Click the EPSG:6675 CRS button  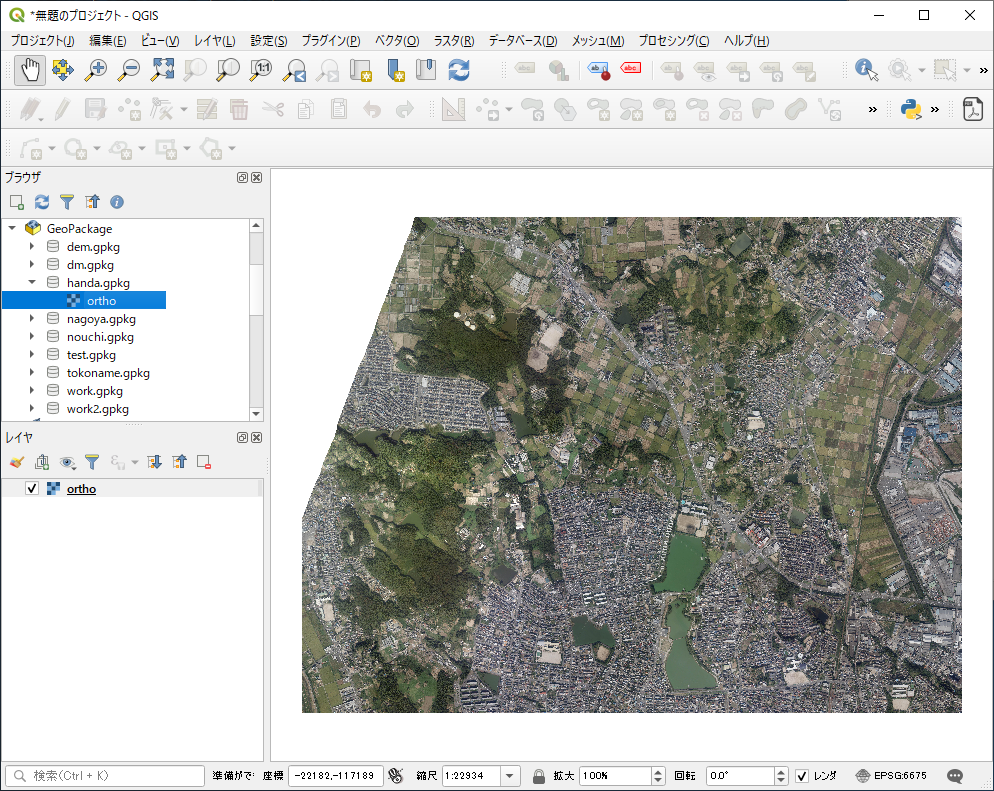892,776
